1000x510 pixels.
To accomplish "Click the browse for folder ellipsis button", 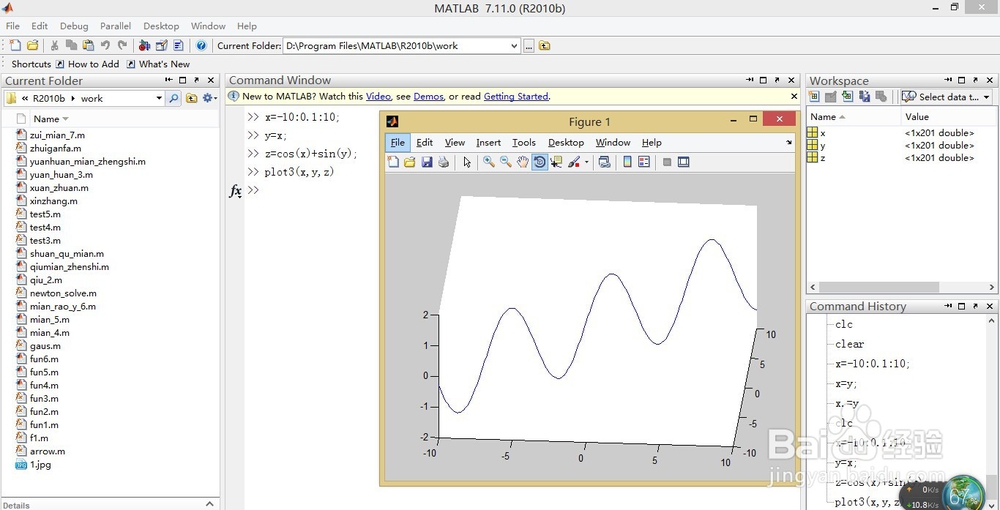I will 529,46.
